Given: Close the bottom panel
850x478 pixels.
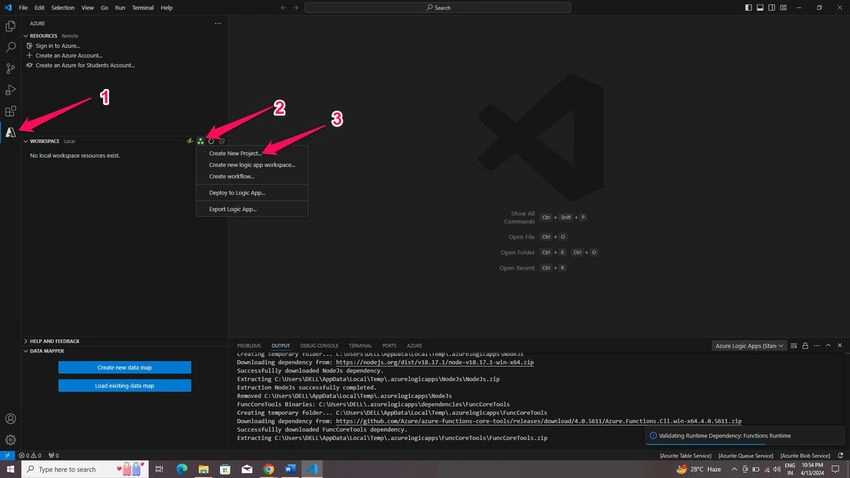Looking at the screenshot, I should pos(840,346).
